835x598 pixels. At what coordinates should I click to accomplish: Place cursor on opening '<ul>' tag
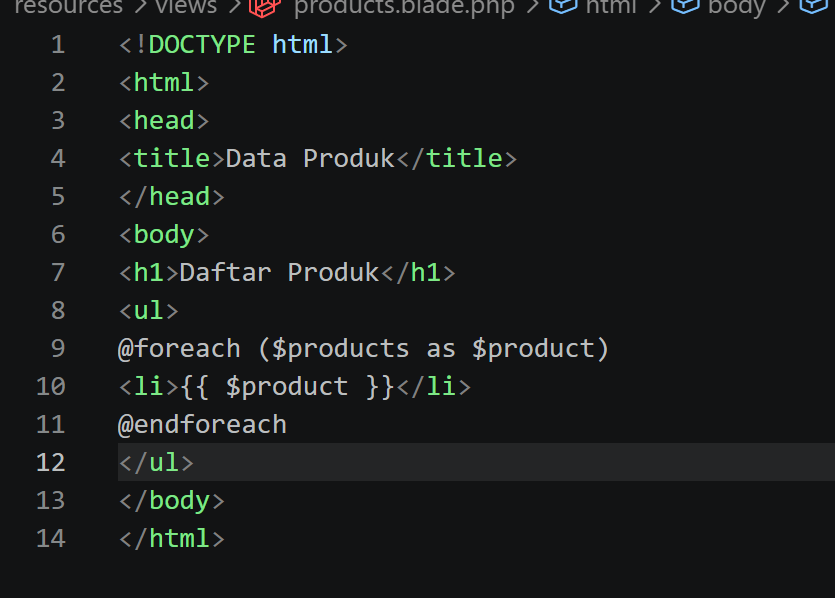click(149, 310)
